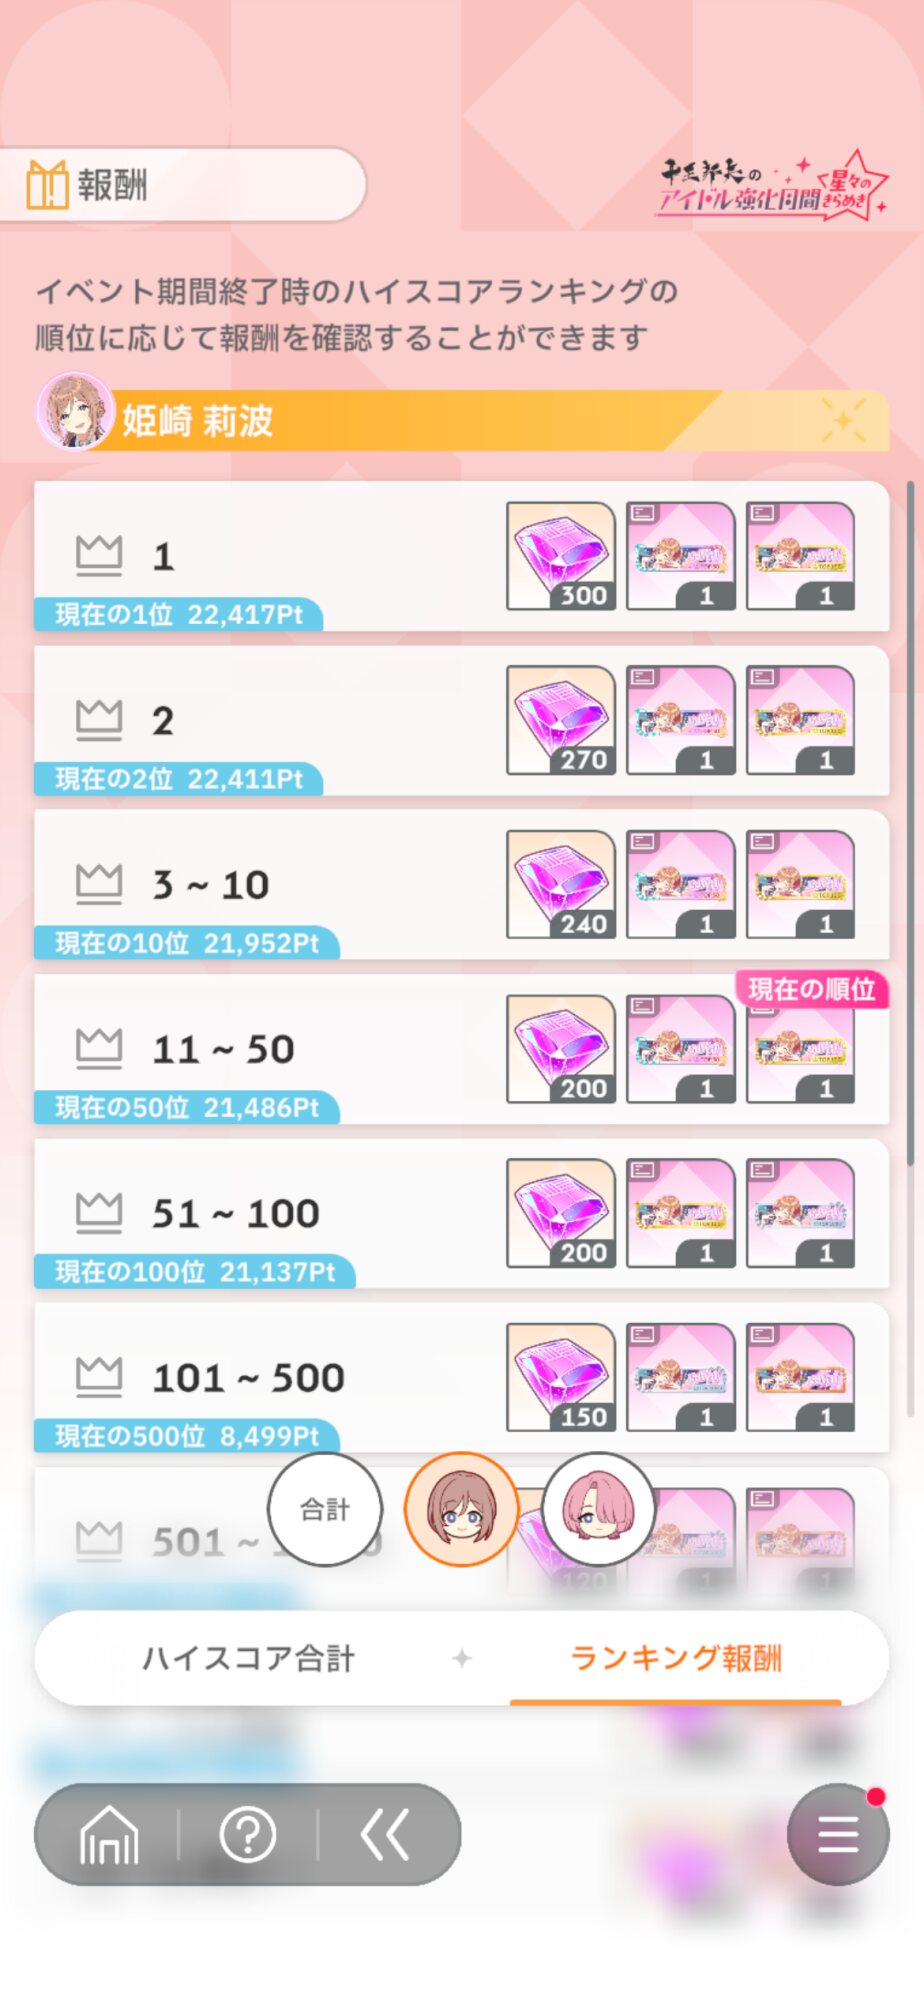Tap the 150 jewel reward for rank 101~500
Image resolution: width=924 pixels, height=2000 pixels.
[561, 1377]
